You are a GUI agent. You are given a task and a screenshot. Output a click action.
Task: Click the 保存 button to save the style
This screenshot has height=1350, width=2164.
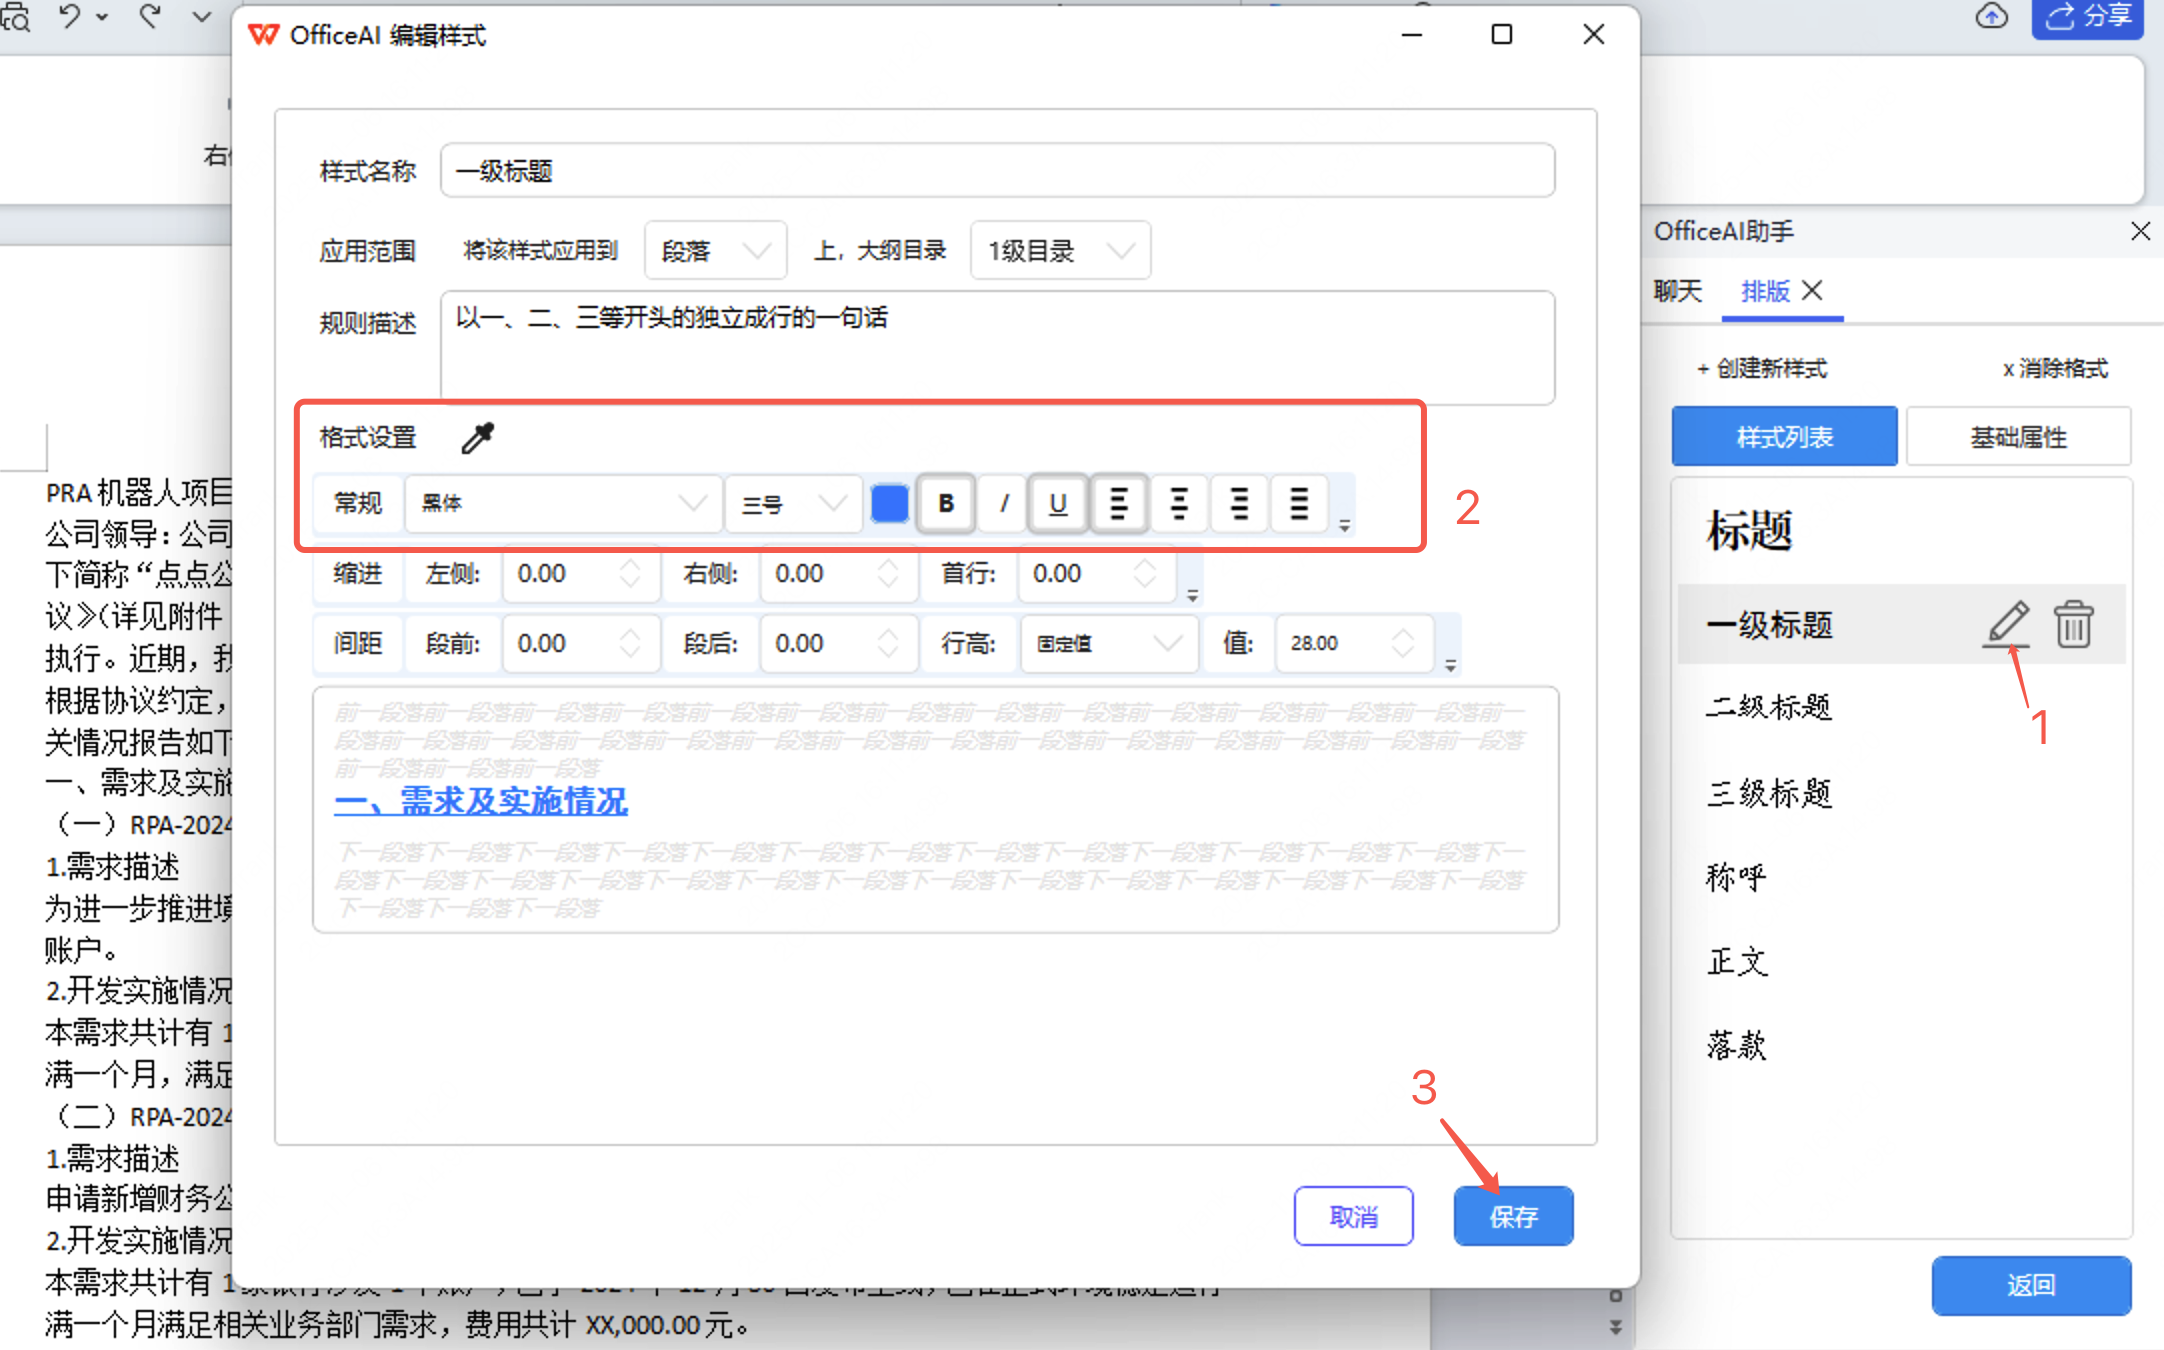[1513, 1216]
